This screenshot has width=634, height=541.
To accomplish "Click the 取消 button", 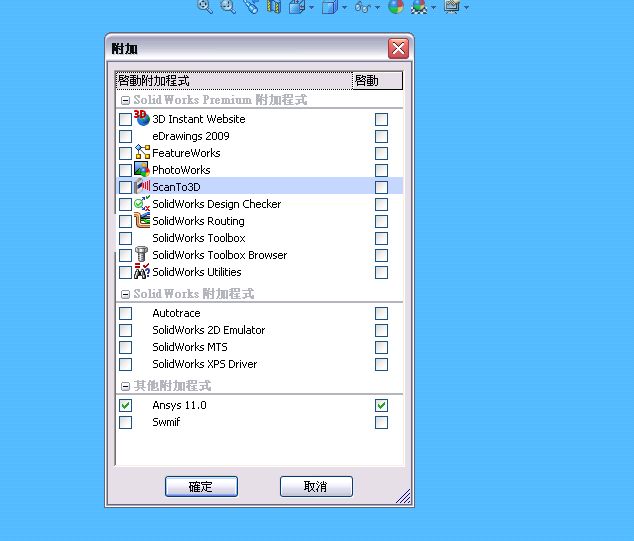I will [316, 486].
